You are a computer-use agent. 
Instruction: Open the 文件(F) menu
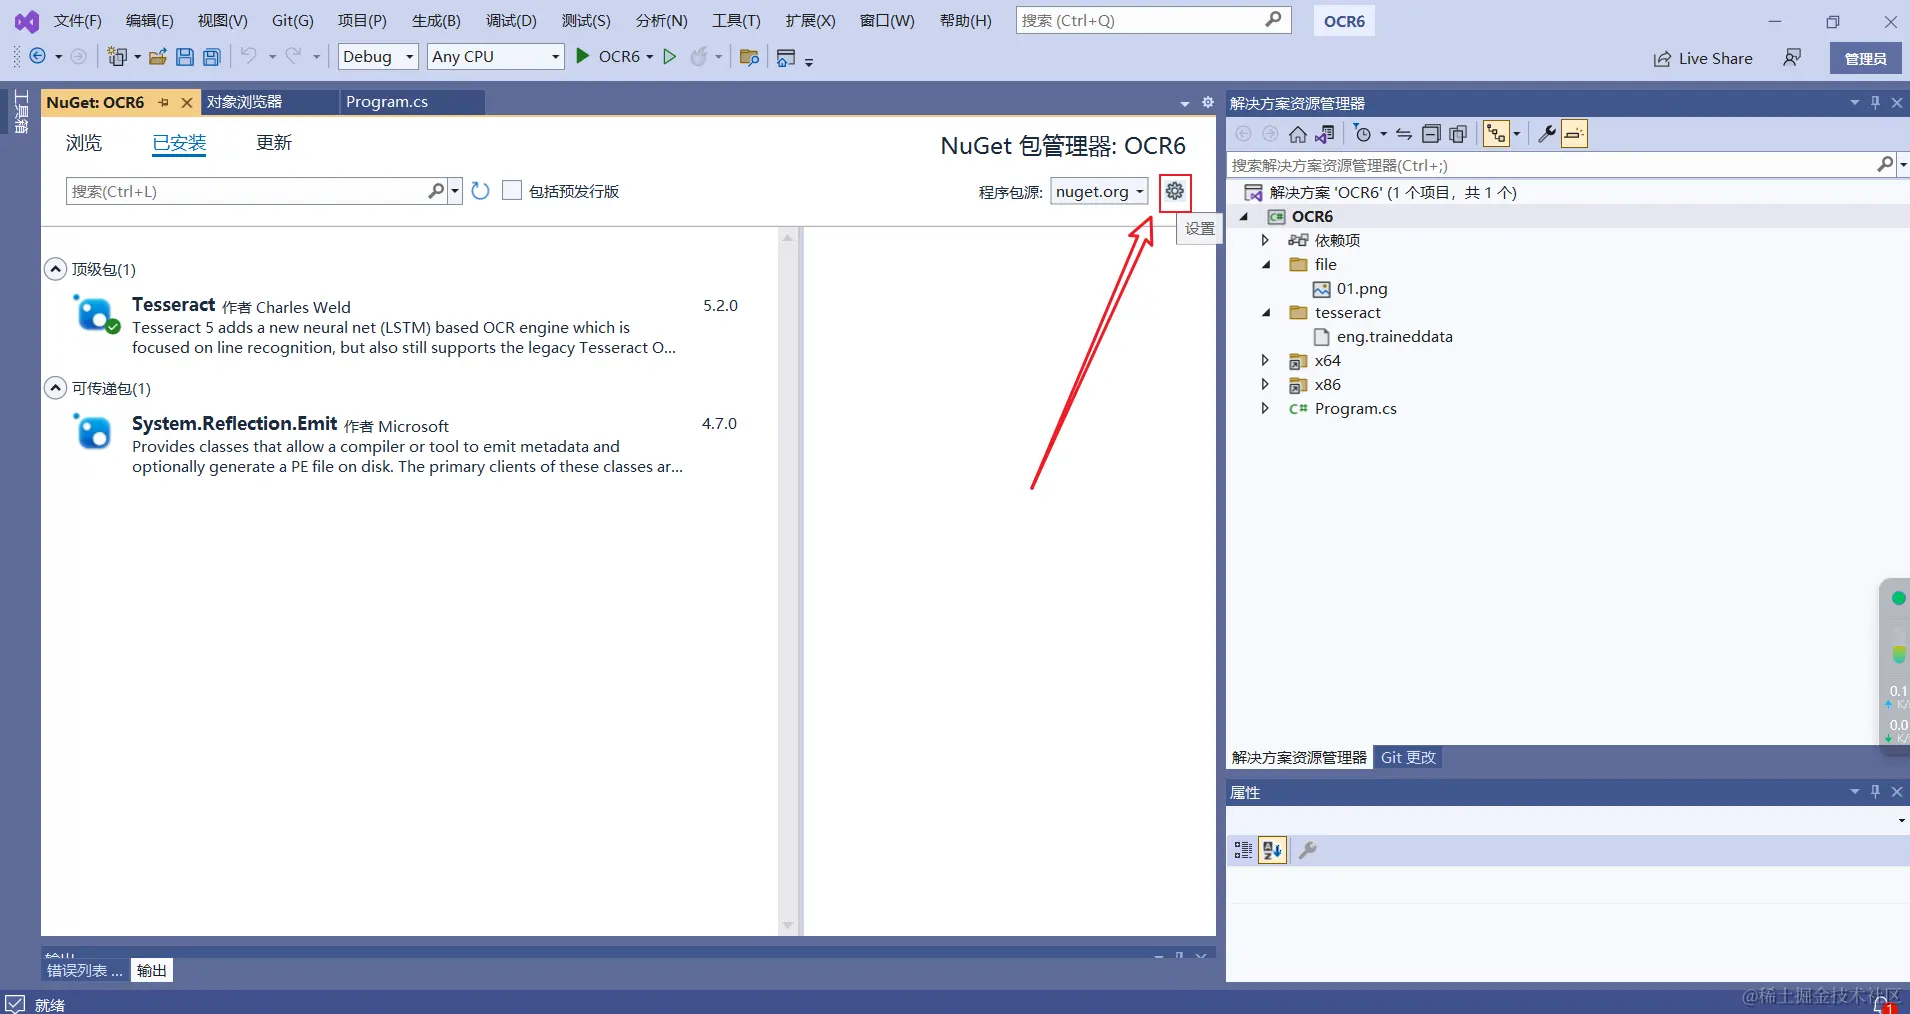(x=77, y=21)
